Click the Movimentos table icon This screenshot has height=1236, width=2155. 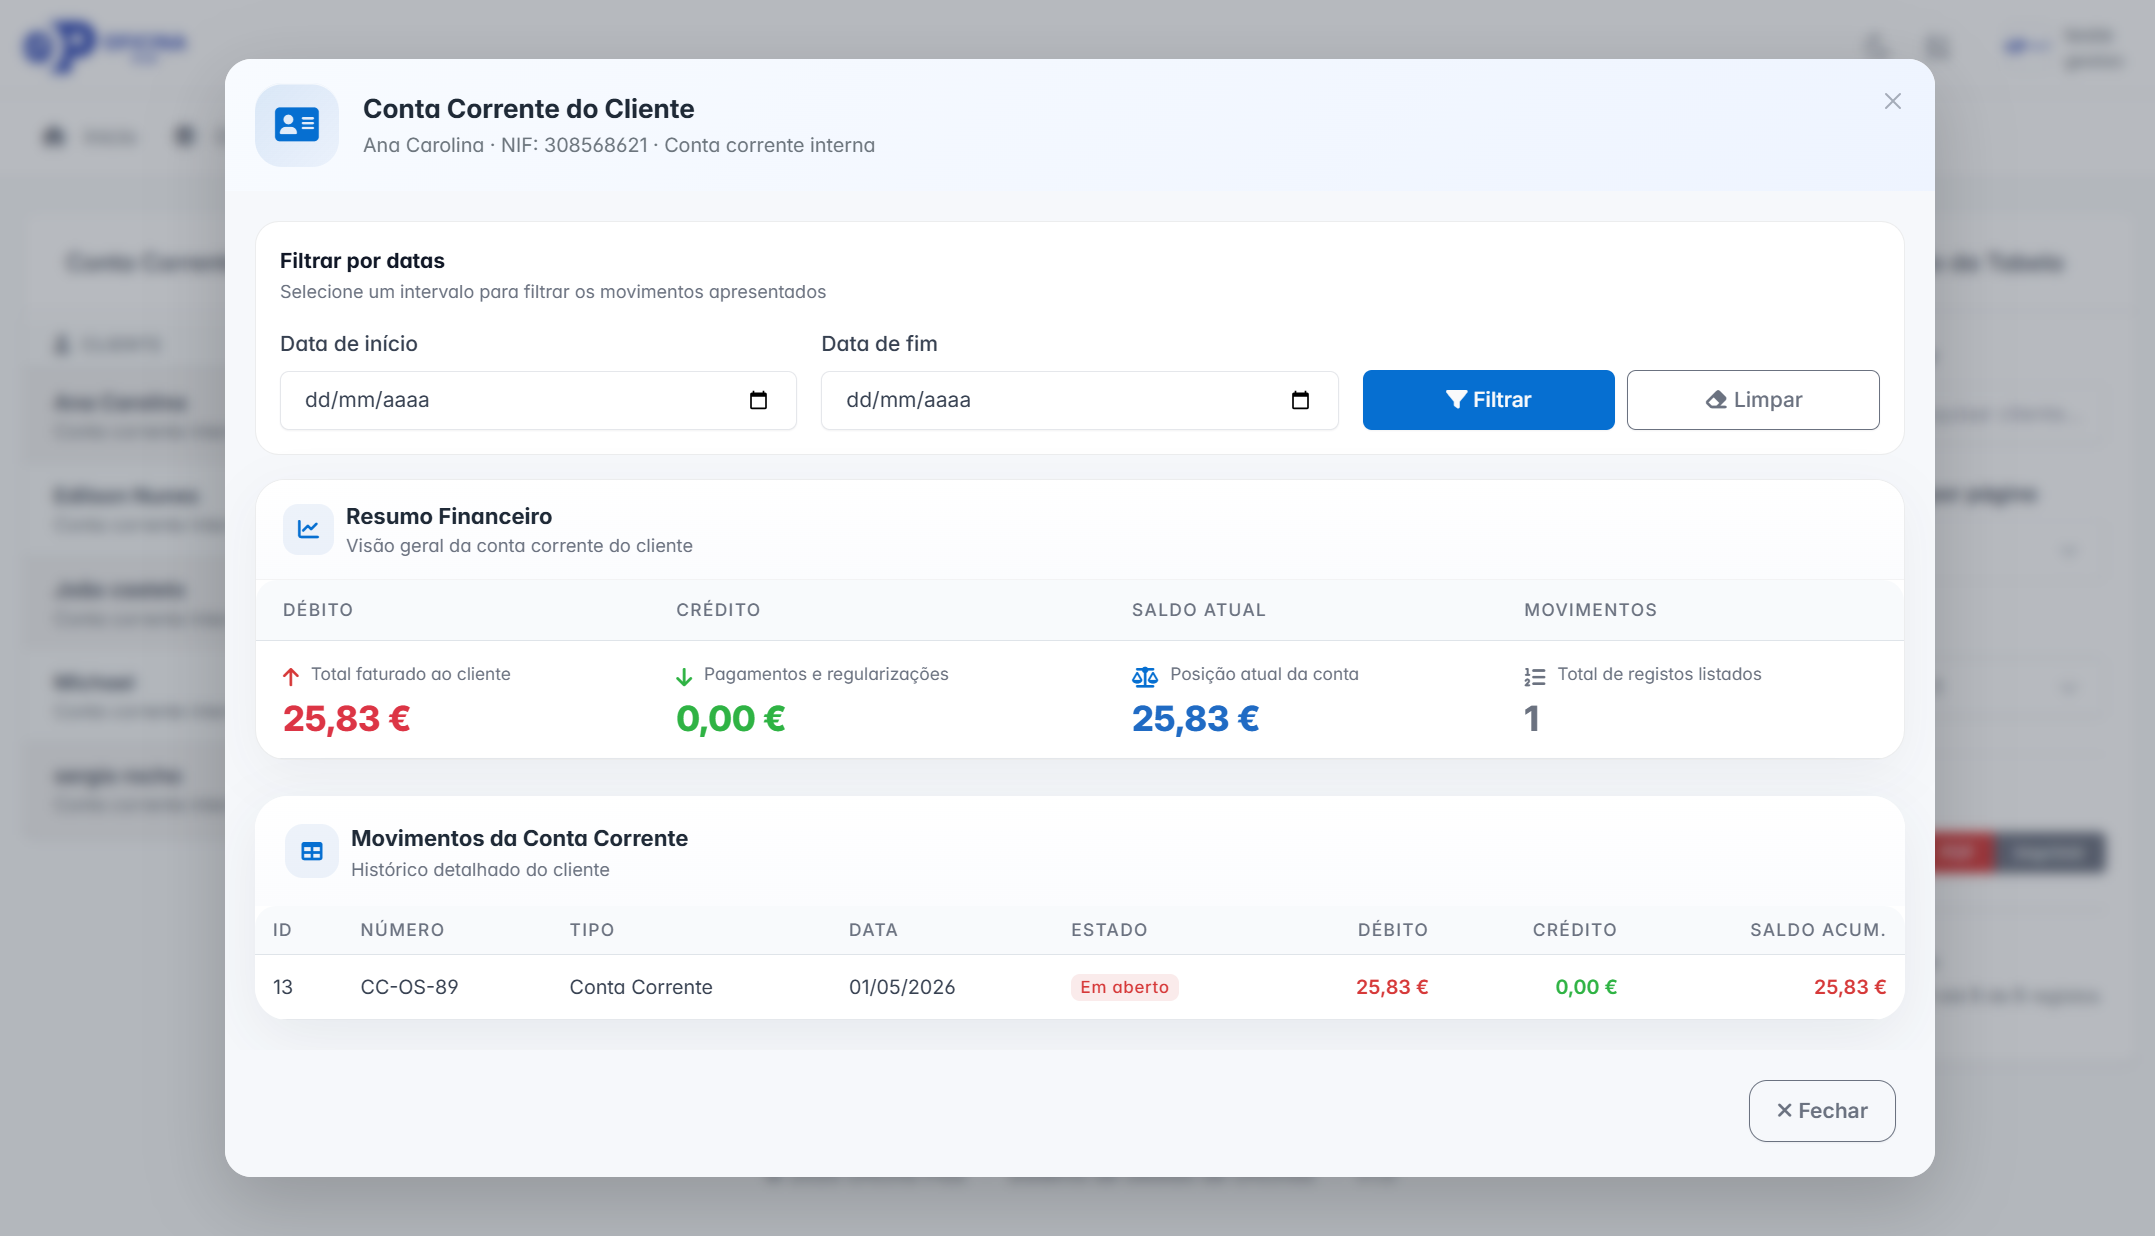[312, 852]
